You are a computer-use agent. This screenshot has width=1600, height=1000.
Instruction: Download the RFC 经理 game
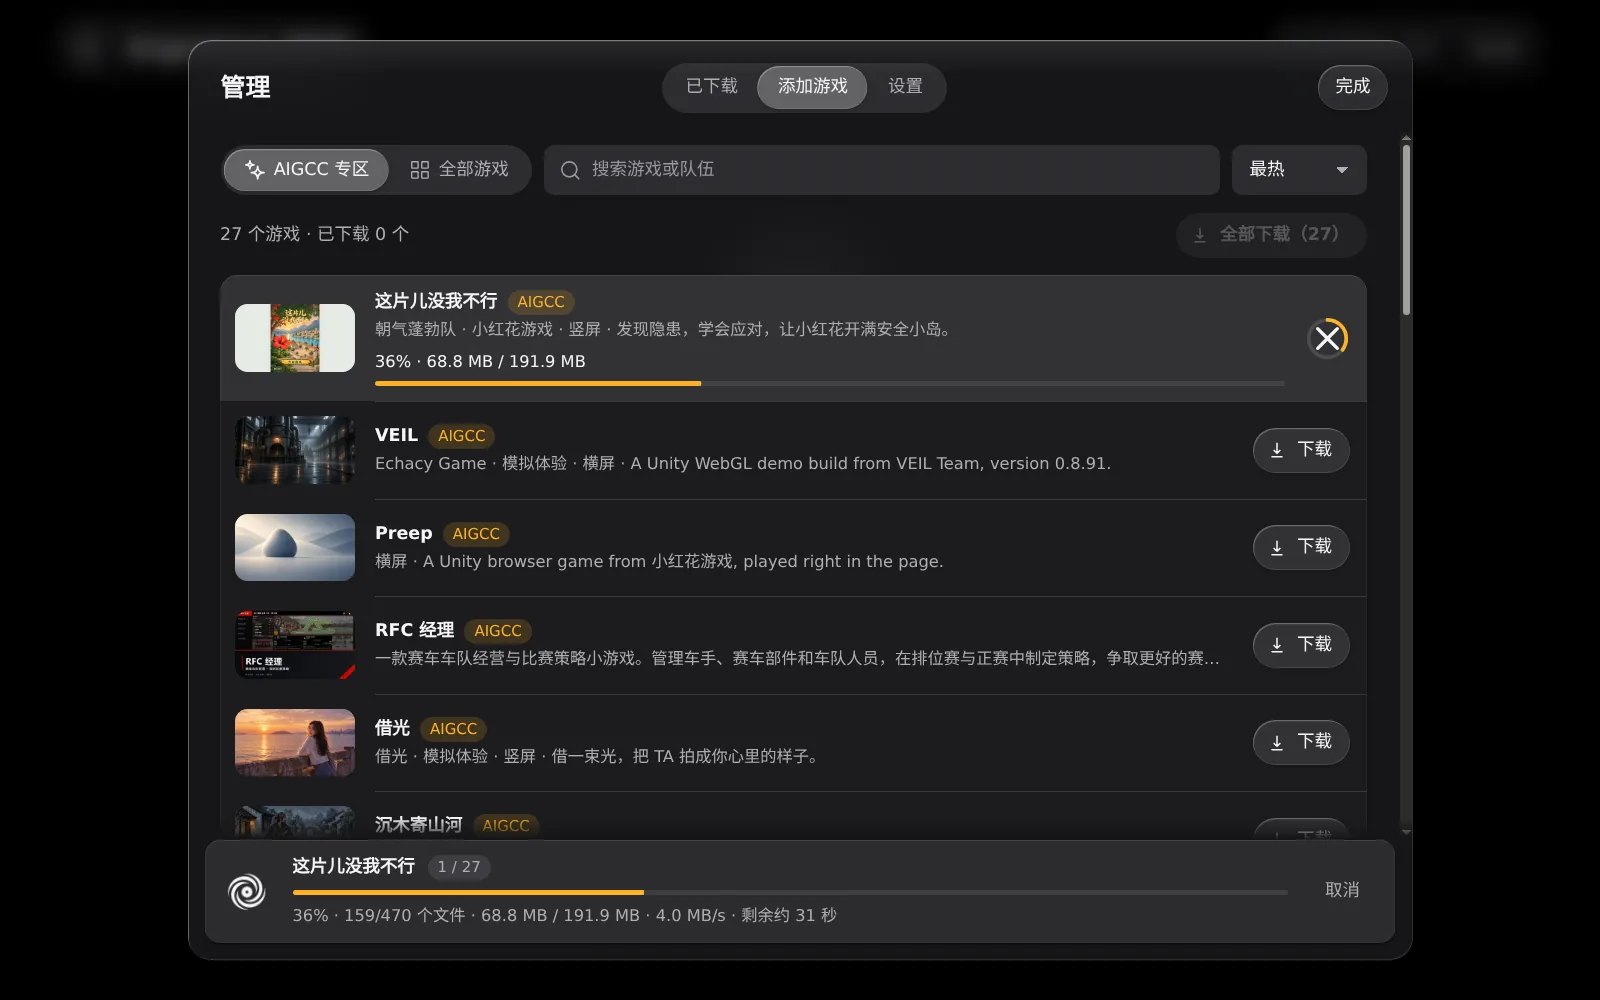(1301, 645)
